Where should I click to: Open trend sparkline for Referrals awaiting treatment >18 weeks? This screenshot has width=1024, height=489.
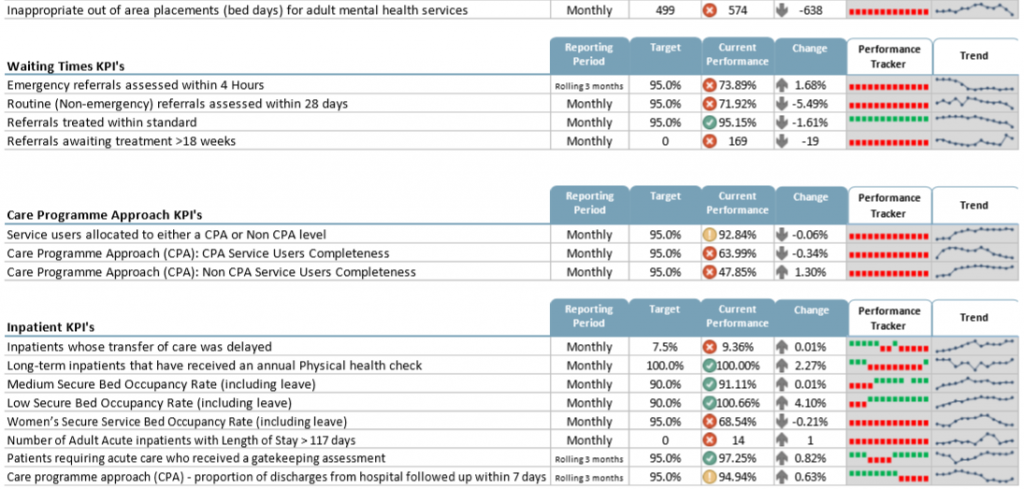tap(974, 140)
